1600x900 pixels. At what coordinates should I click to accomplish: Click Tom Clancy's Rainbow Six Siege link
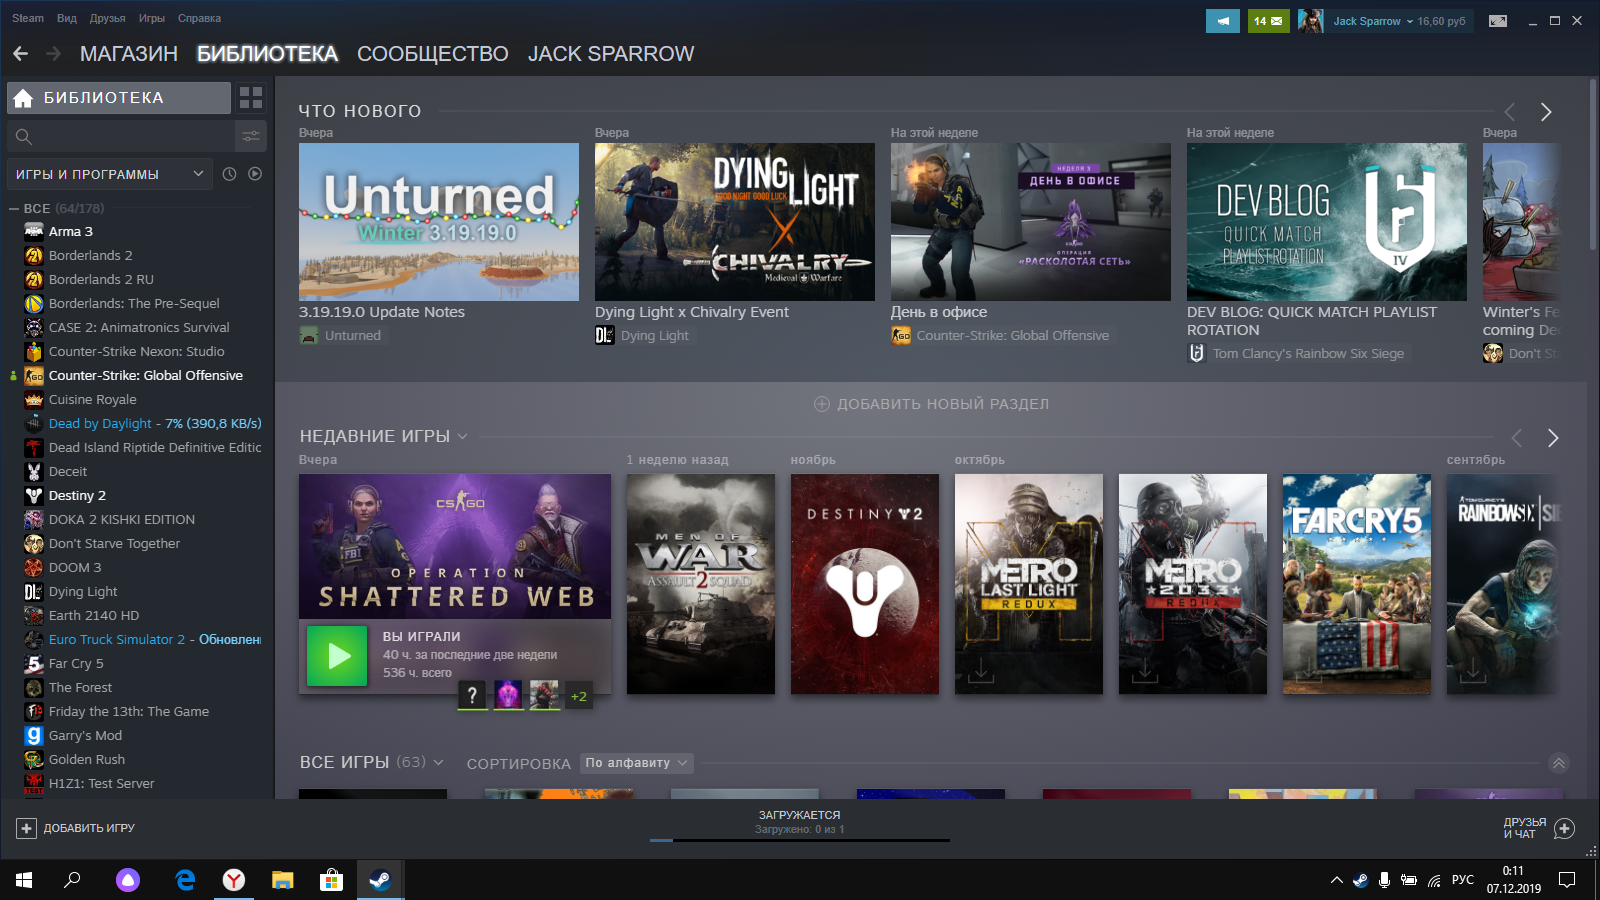click(1308, 354)
